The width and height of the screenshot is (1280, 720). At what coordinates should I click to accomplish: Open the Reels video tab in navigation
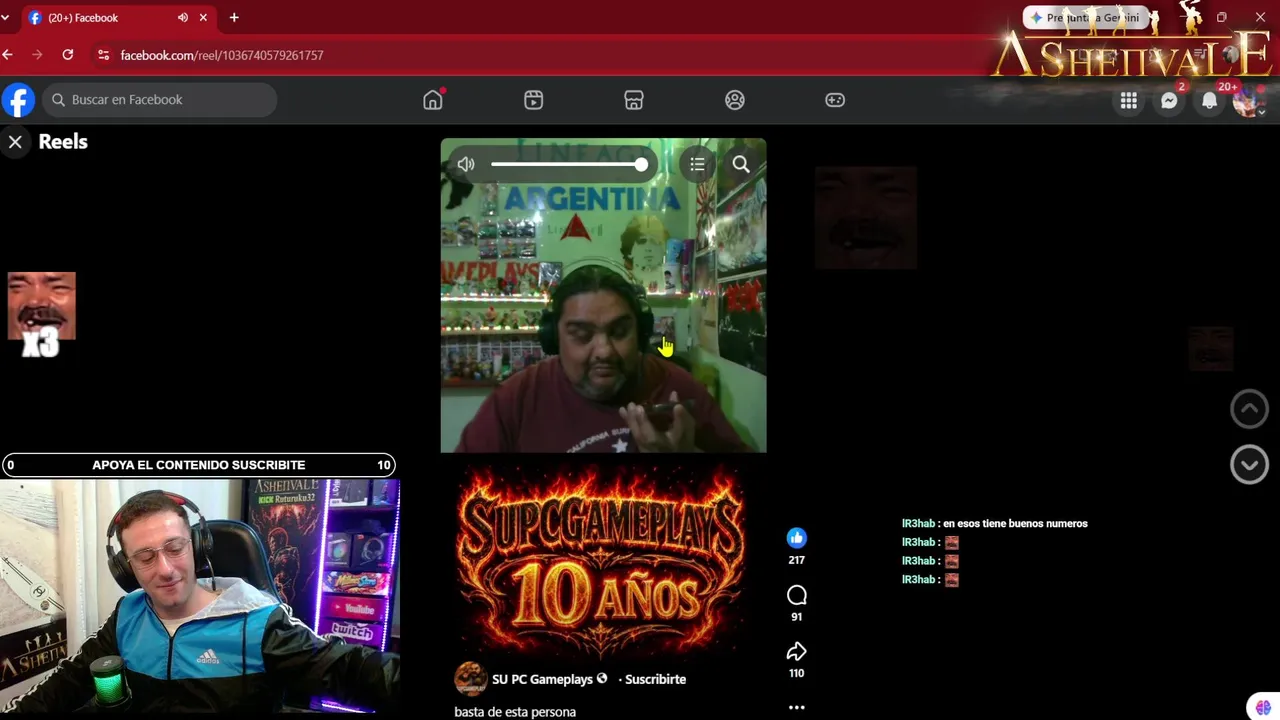pyautogui.click(x=534, y=100)
